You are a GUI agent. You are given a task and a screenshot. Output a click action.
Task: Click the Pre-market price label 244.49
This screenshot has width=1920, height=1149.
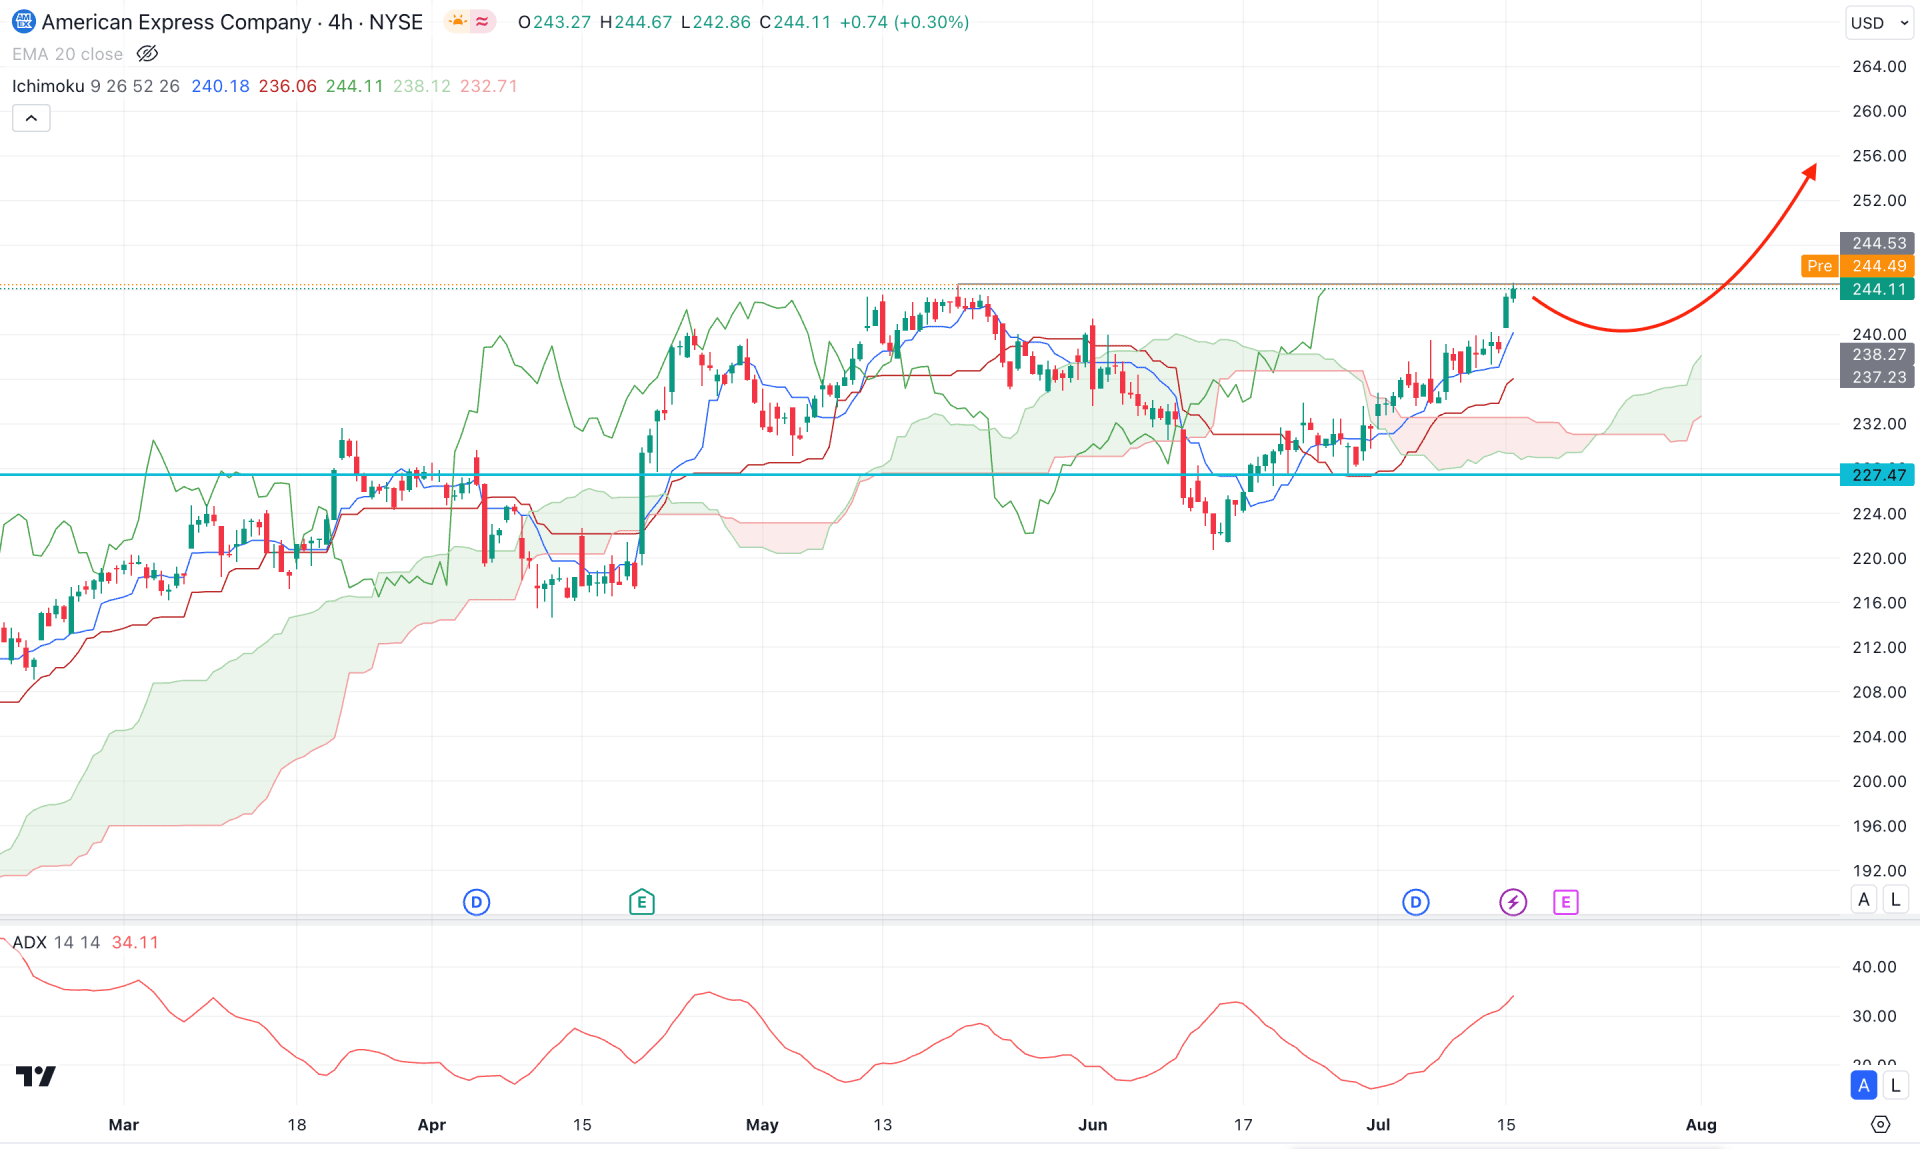point(1857,266)
